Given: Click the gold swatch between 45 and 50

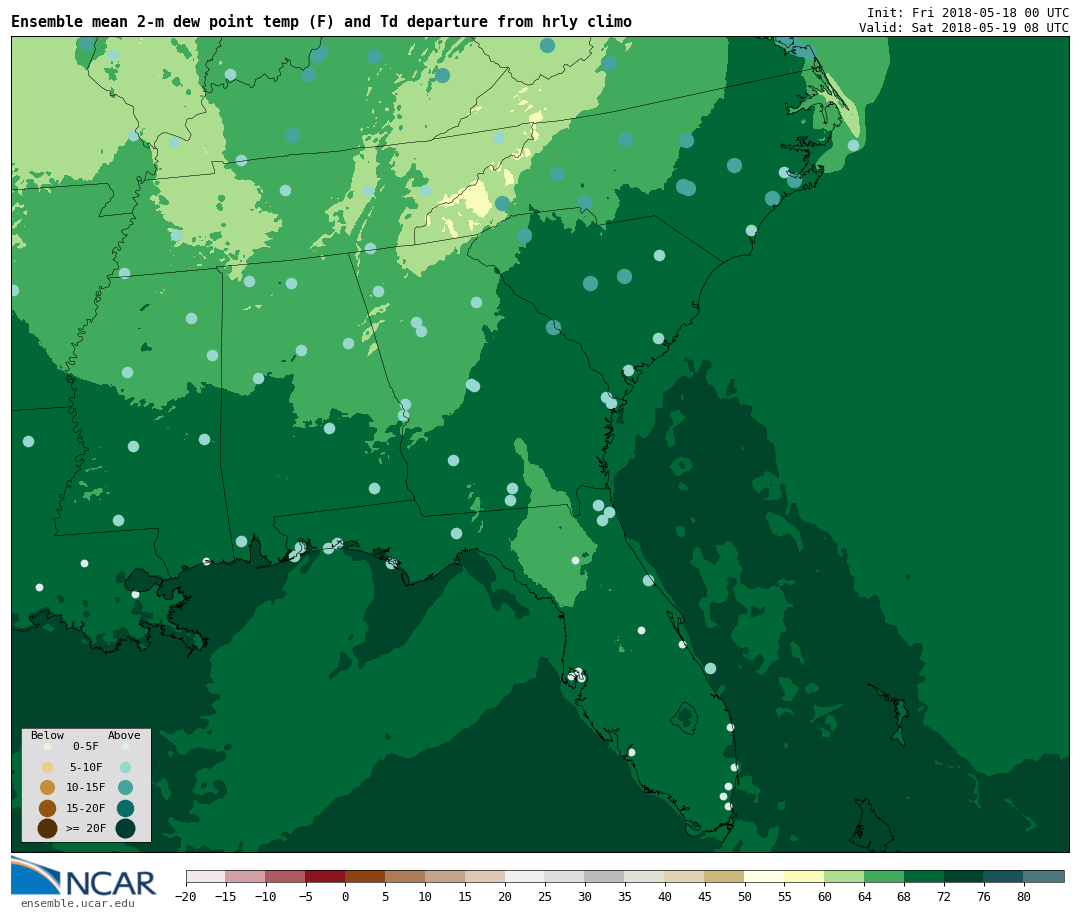Looking at the screenshot, I should 725,876.
